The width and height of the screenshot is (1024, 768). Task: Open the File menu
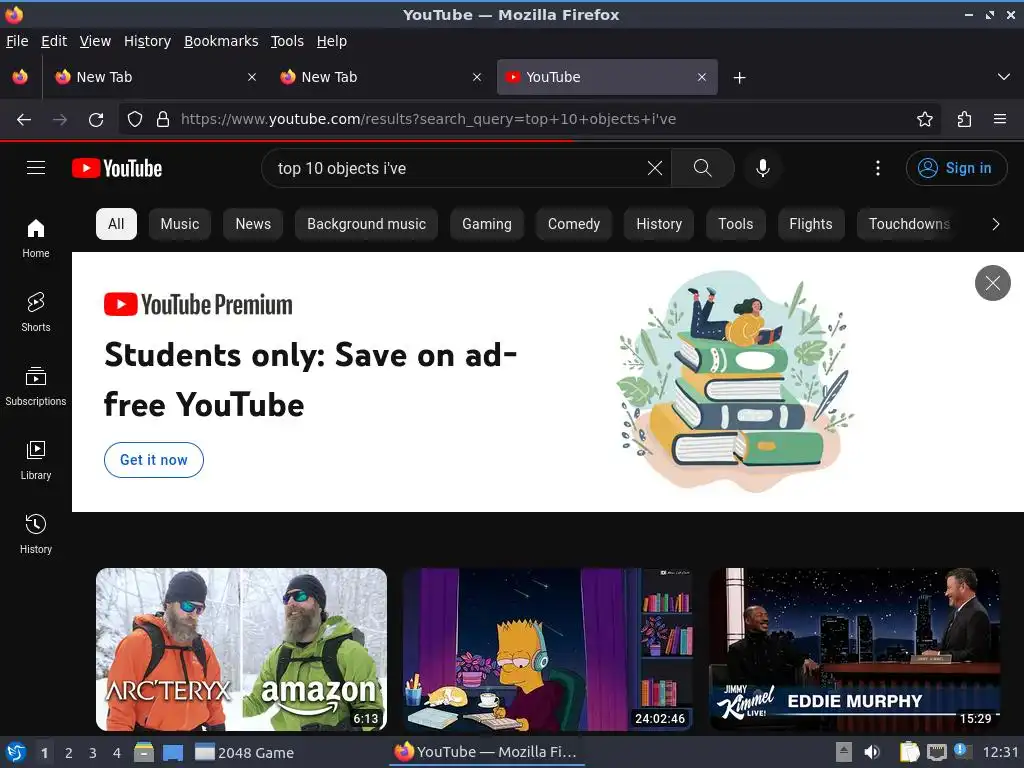point(17,41)
